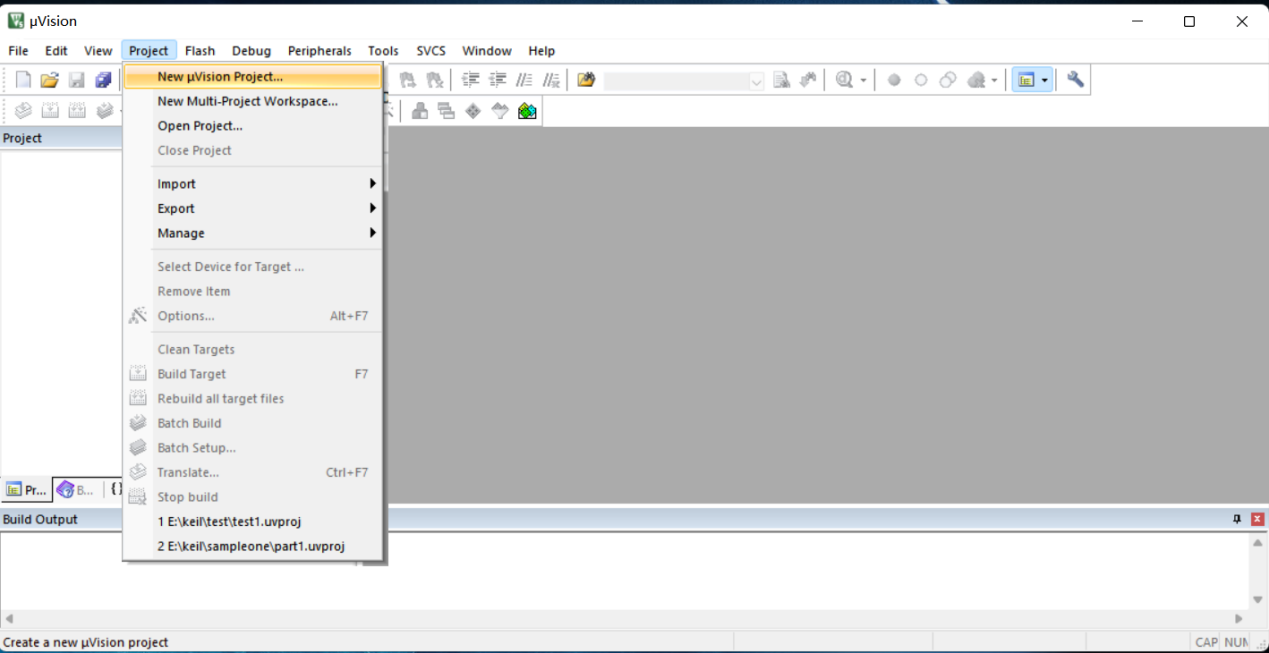Open the debug session dropdown arrow
This screenshot has width=1269, height=653.
point(863,80)
